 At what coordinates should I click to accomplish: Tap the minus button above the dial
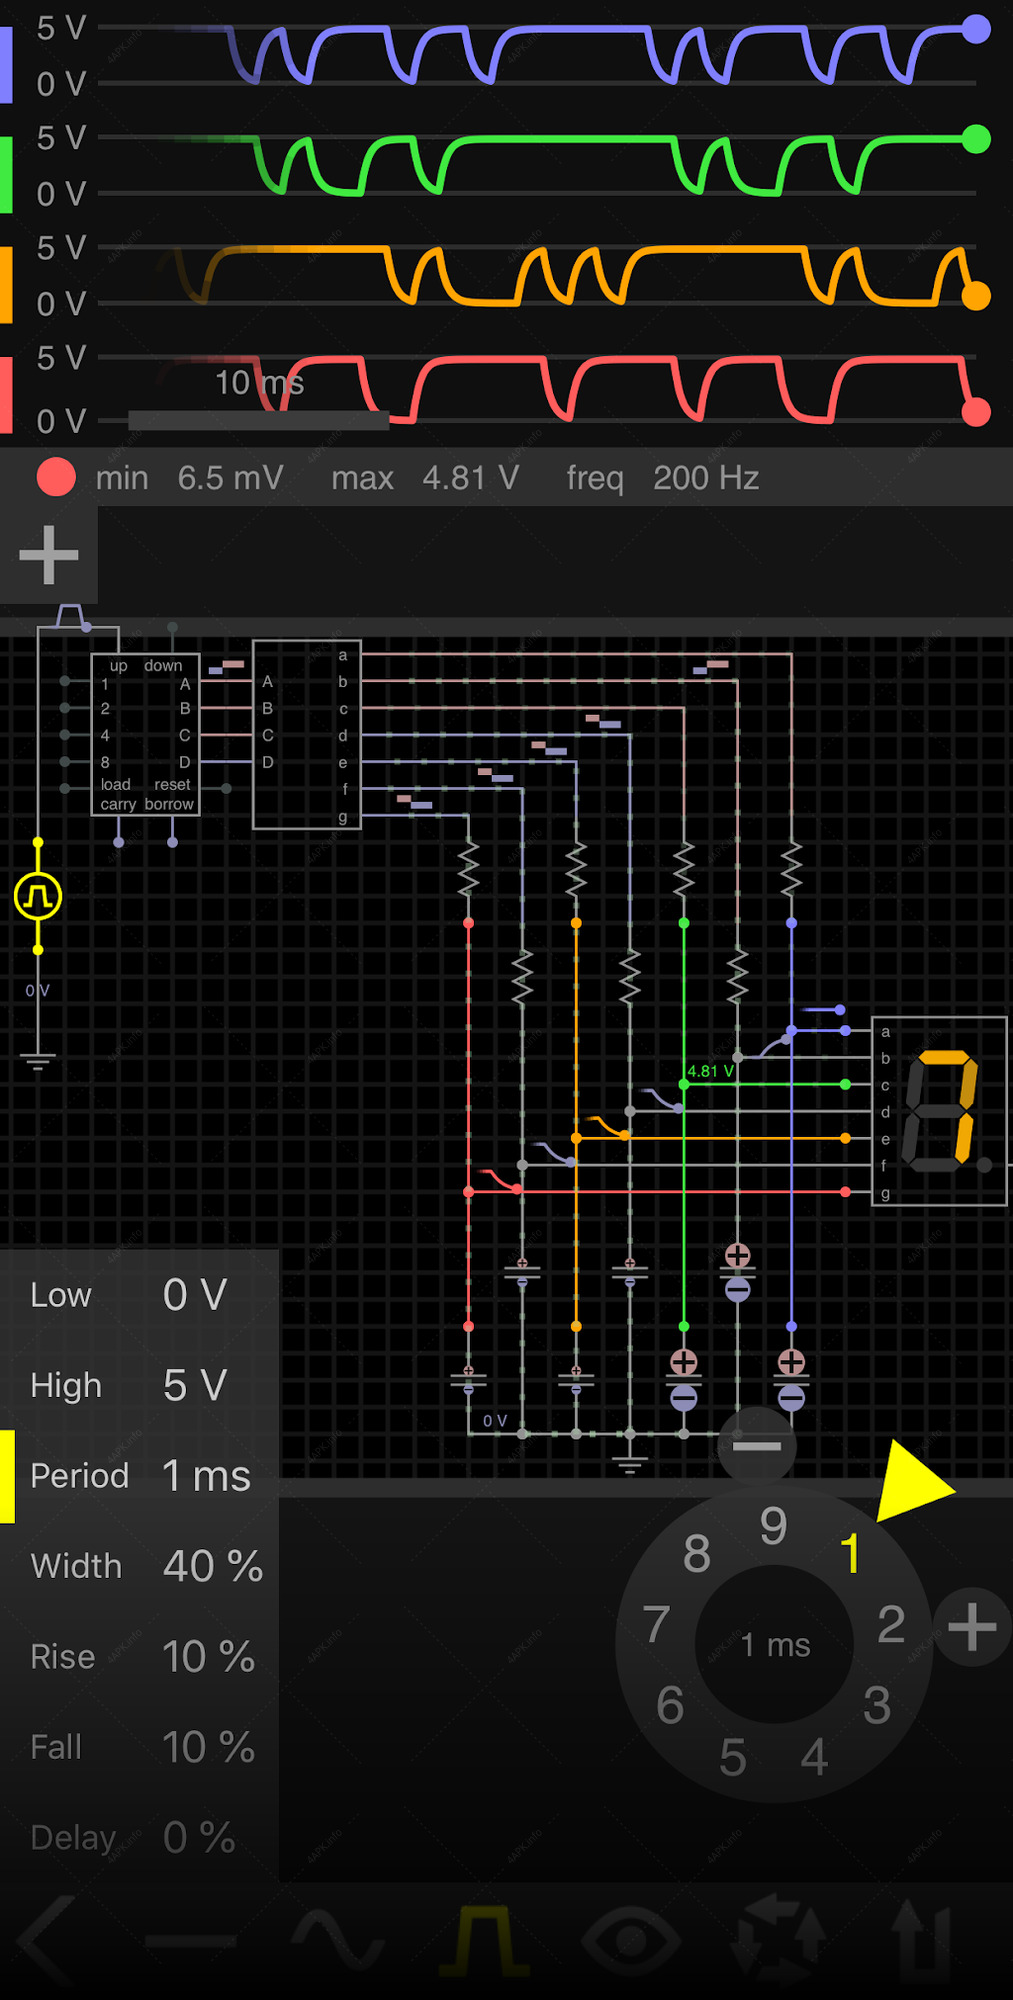coord(757,1446)
